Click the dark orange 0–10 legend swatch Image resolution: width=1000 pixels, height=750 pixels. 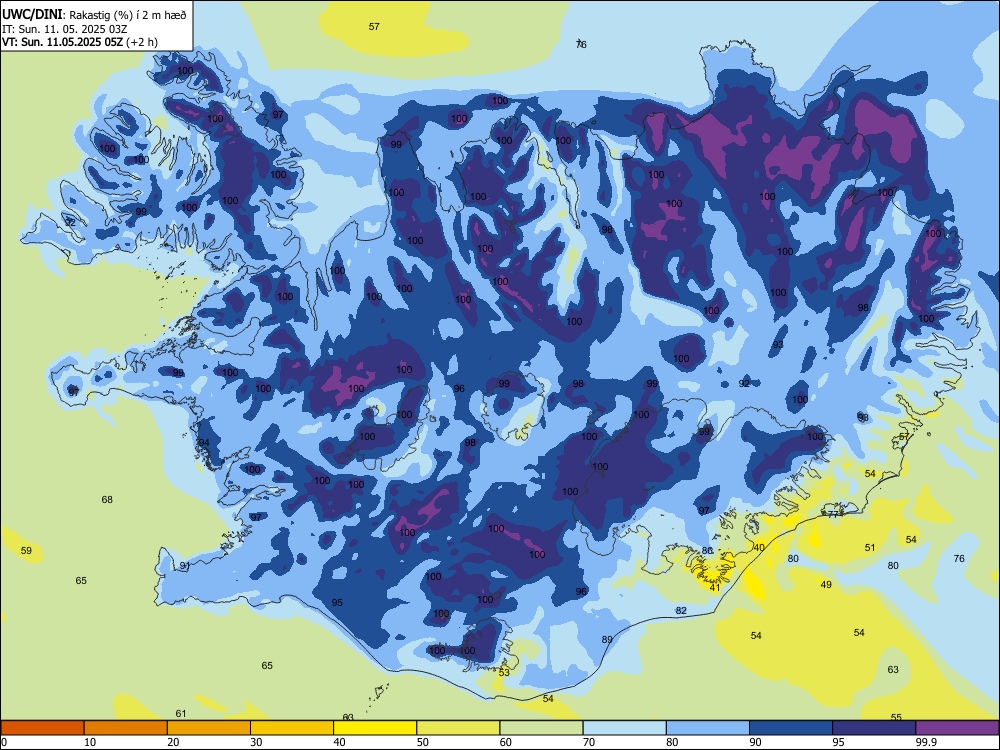pos(43,728)
